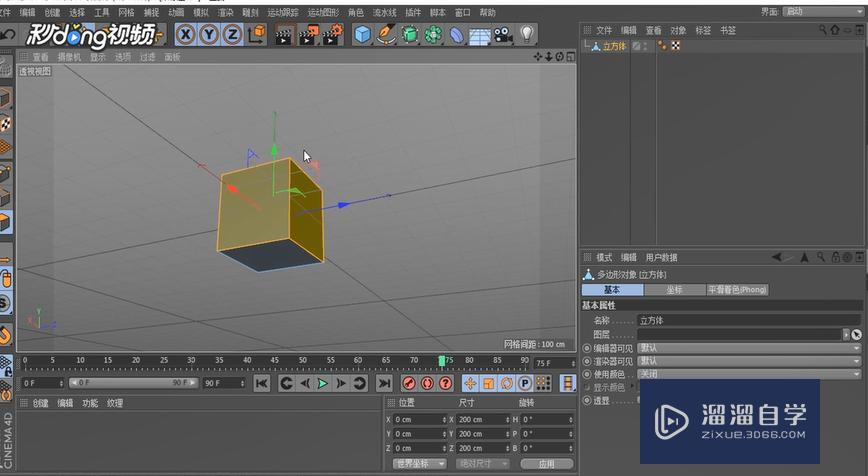Image resolution: width=868 pixels, height=476 pixels.
Task: Open the 编辑器可见 dropdown
Action: (749, 348)
